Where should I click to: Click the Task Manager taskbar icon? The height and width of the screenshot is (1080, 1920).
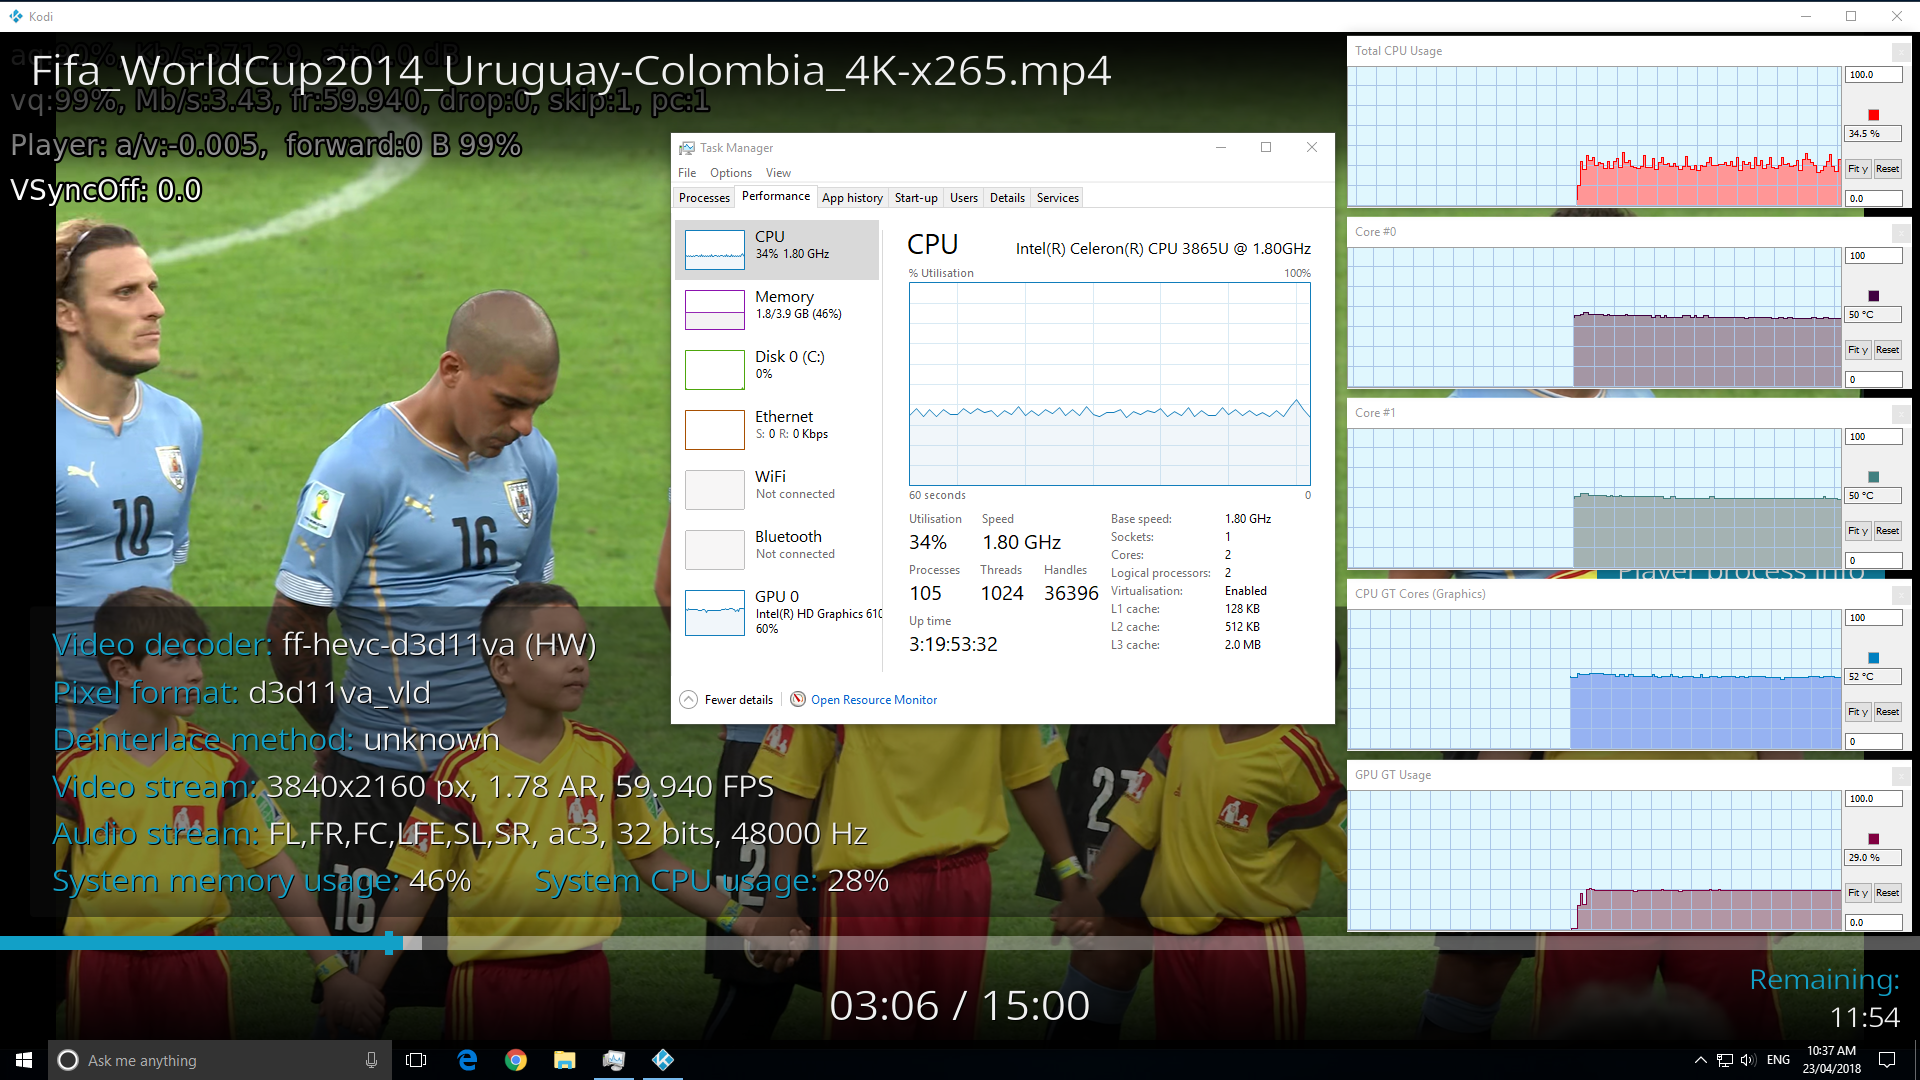(x=614, y=1060)
